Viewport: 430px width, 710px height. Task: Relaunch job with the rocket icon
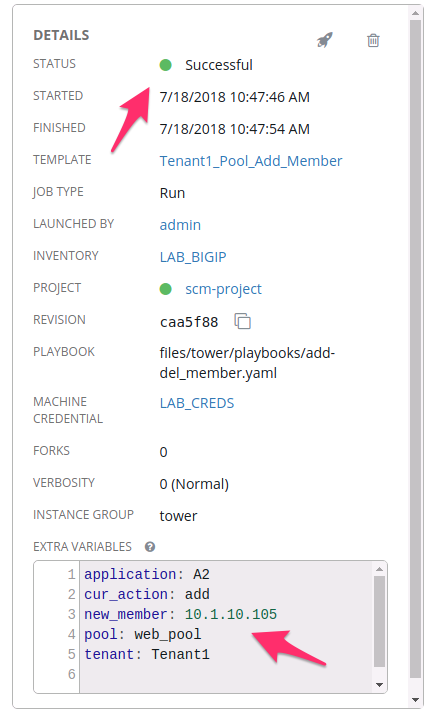pyautogui.click(x=325, y=40)
